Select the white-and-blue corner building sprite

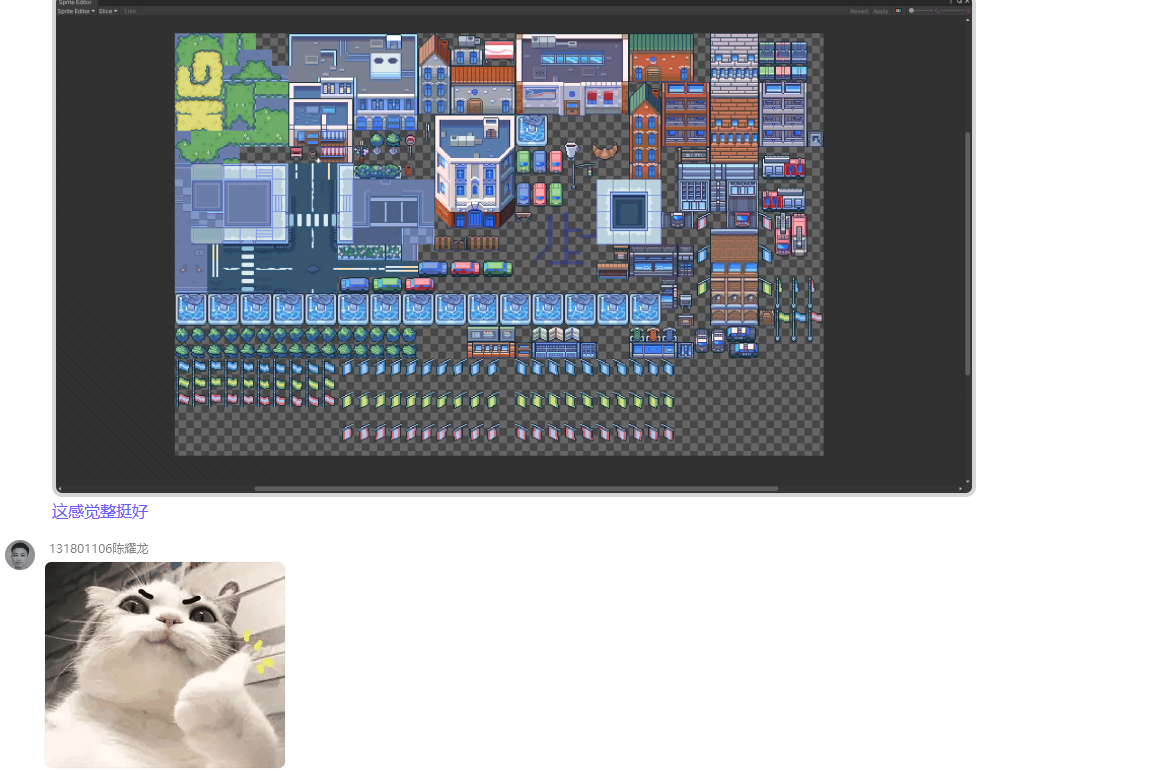click(x=475, y=172)
